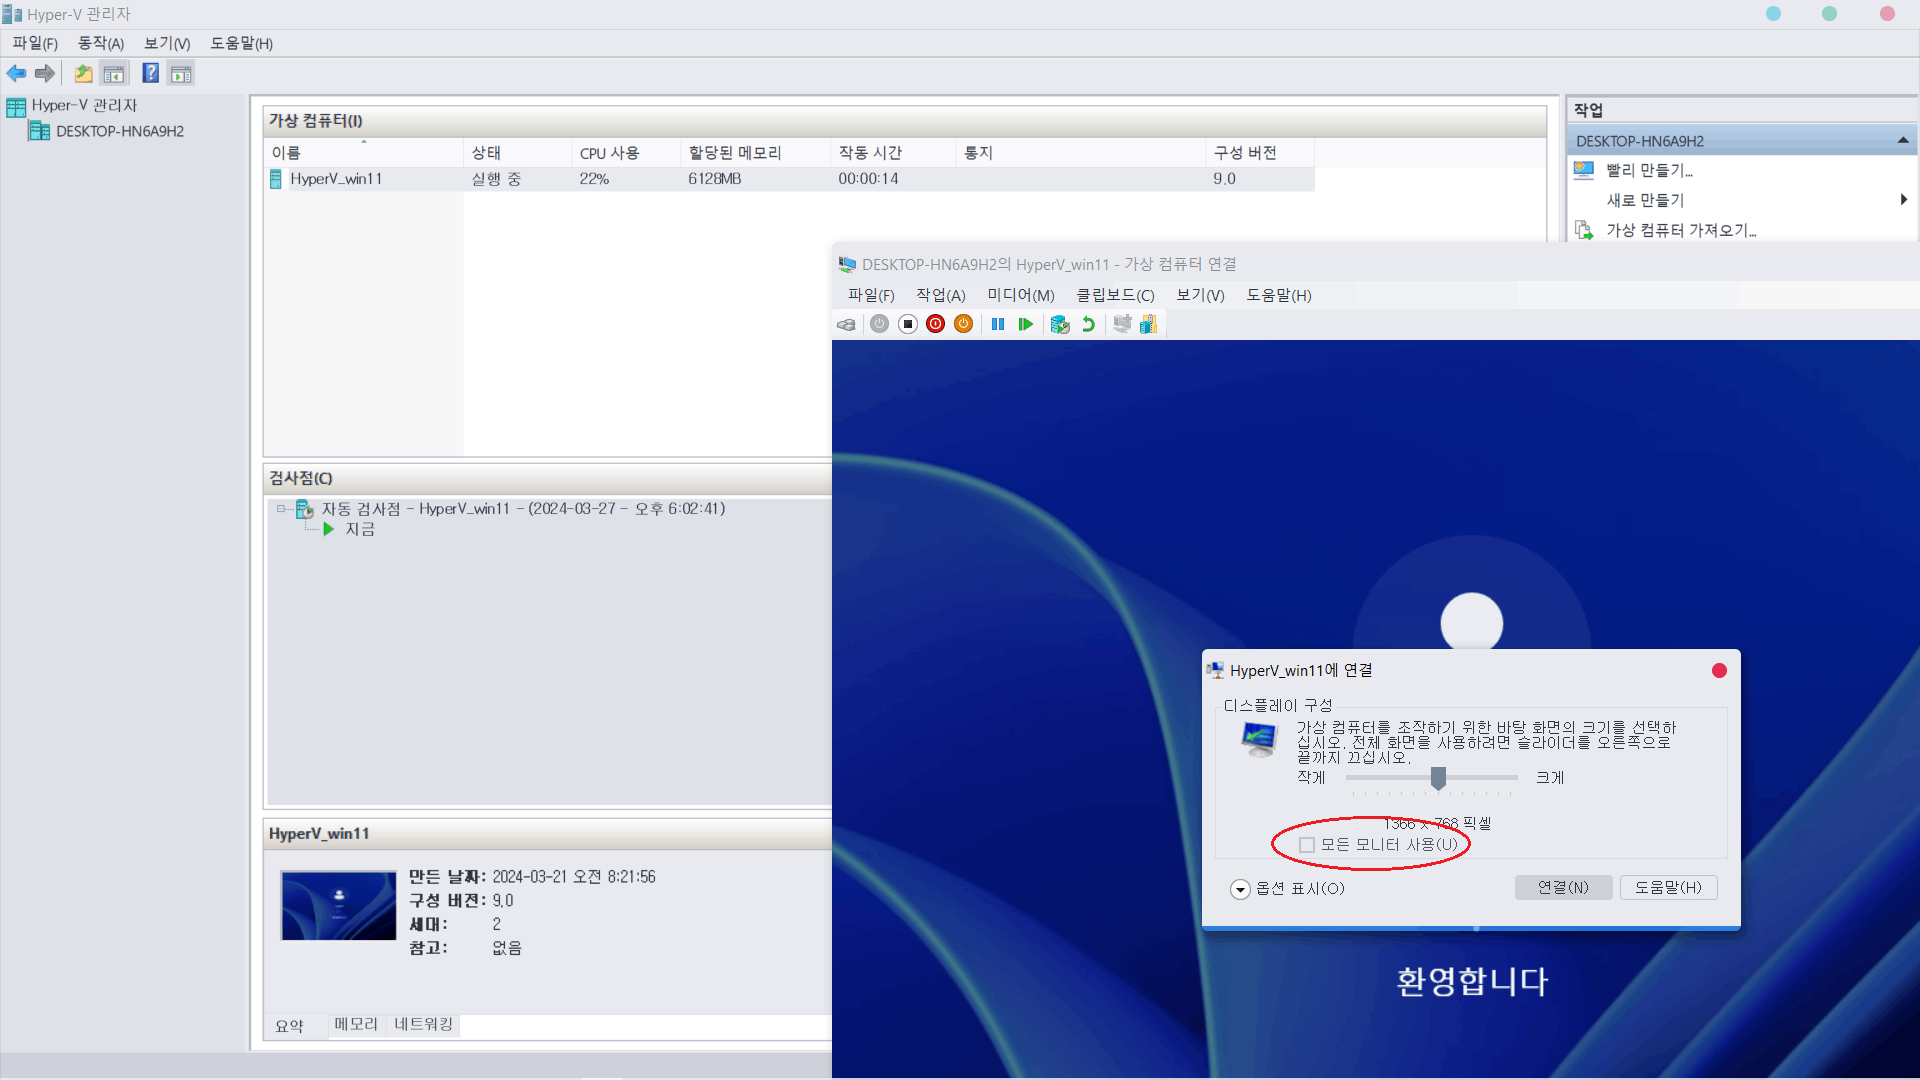
Task: Click the red Shut Down icon
Action: [x=935, y=324]
